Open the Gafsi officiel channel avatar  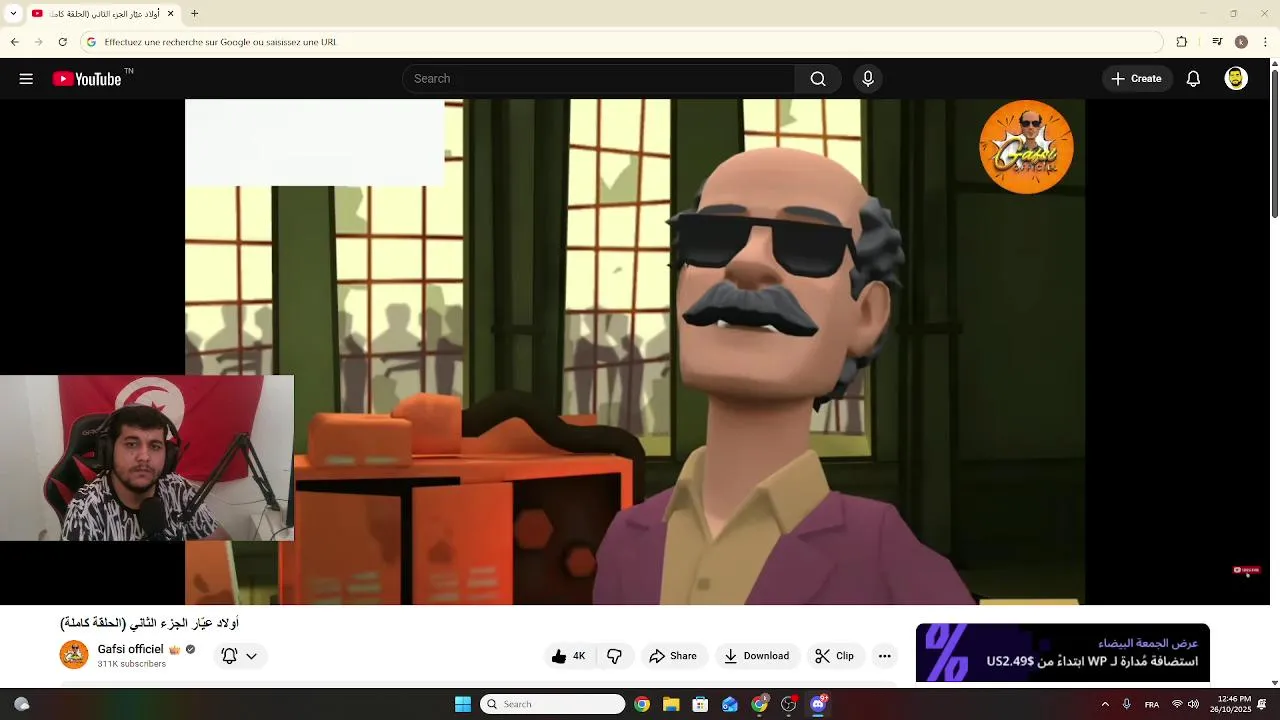click(x=74, y=655)
